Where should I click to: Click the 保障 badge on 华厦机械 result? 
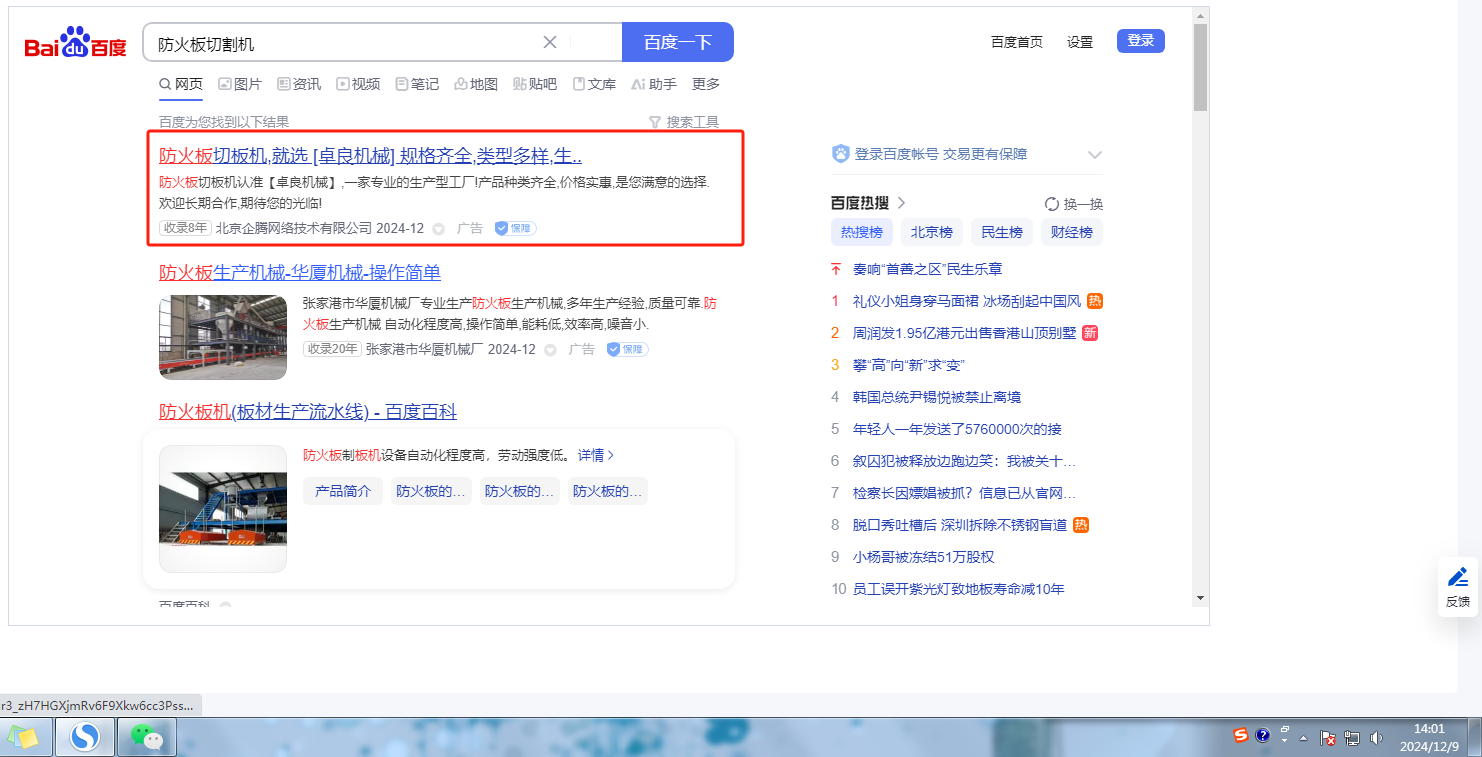click(627, 349)
